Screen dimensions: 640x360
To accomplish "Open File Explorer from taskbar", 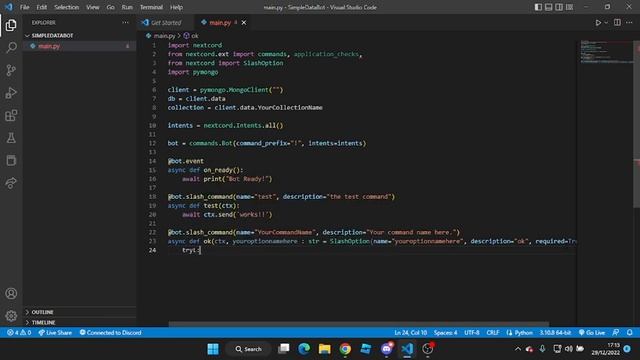I will click(324, 349).
